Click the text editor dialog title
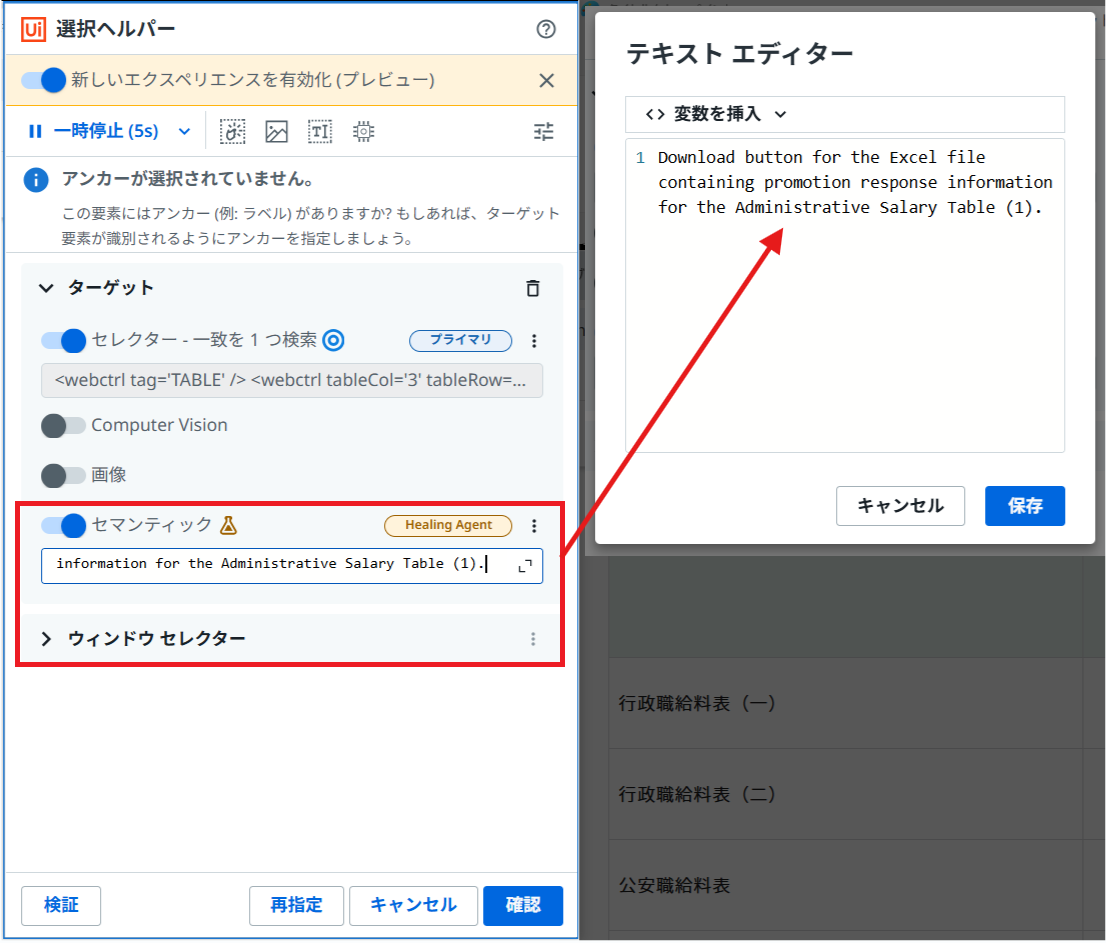1106x943 pixels. pyautogui.click(x=740, y=54)
